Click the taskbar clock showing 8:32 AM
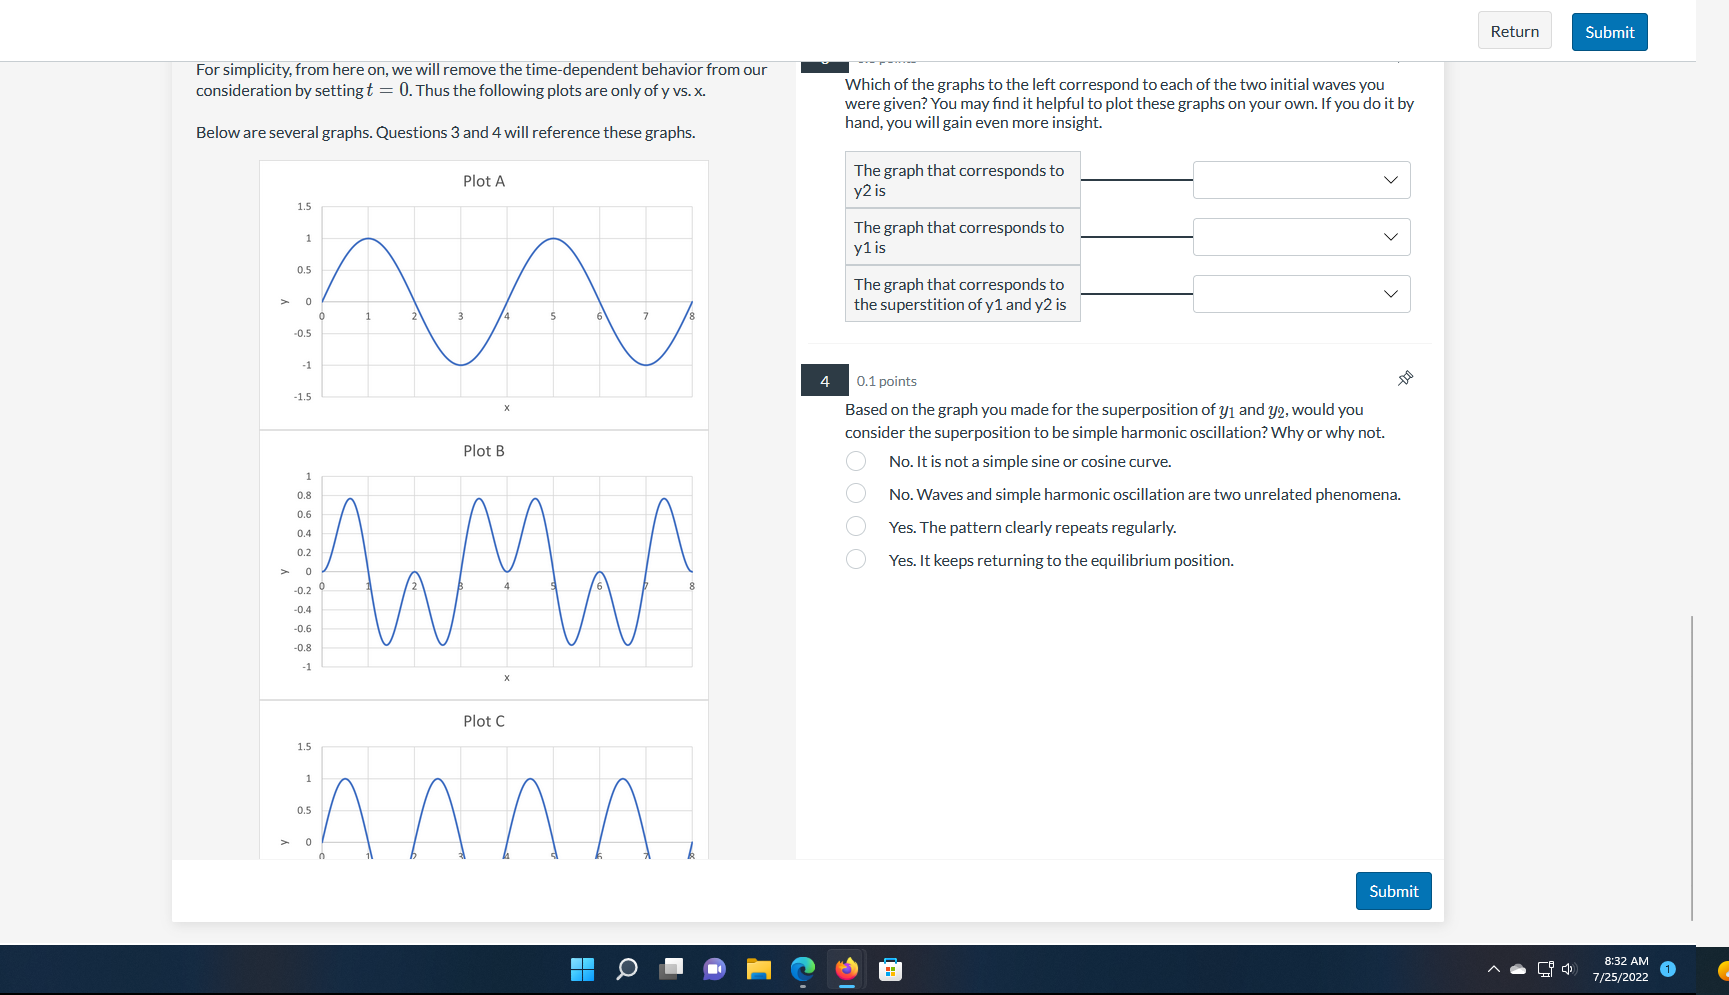This screenshot has height=995, width=1729. point(1626,969)
